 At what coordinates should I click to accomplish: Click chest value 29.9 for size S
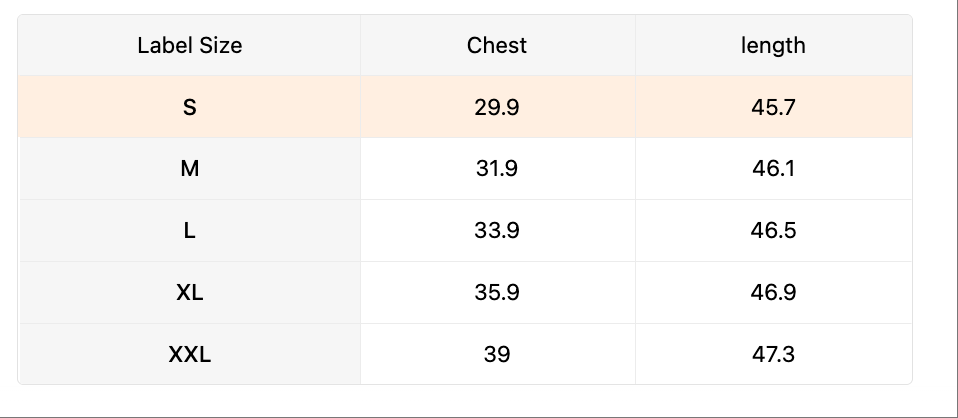point(497,107)
